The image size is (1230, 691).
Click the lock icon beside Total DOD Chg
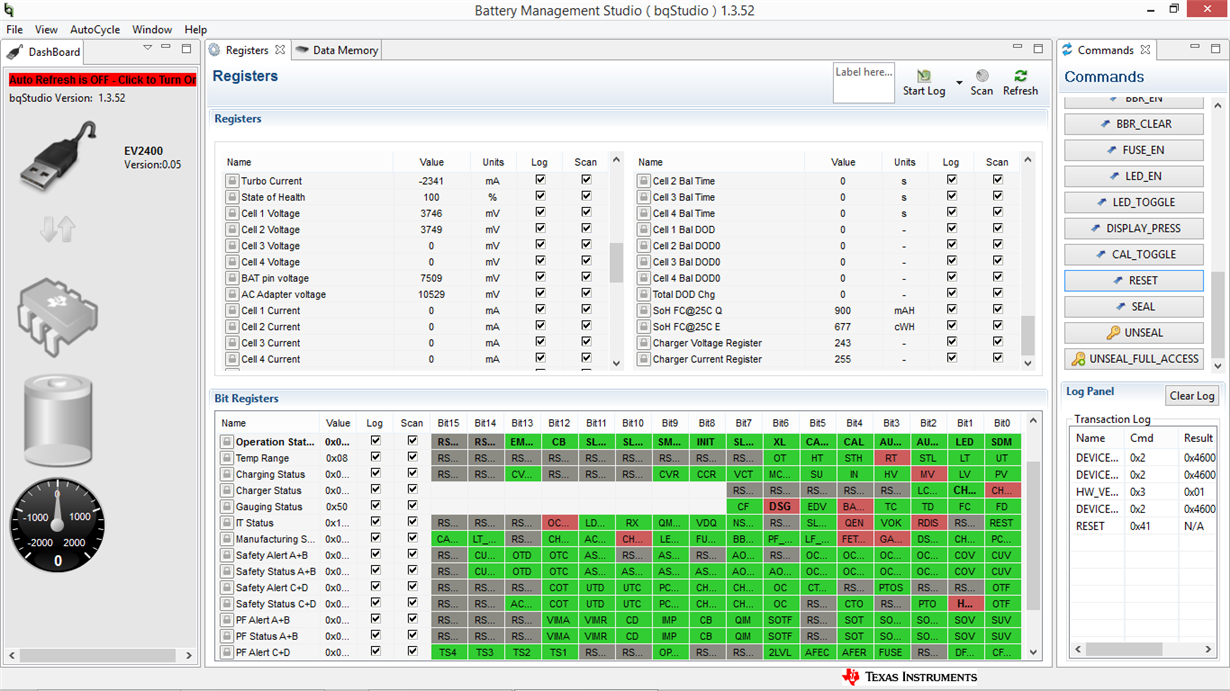[644, 295]
